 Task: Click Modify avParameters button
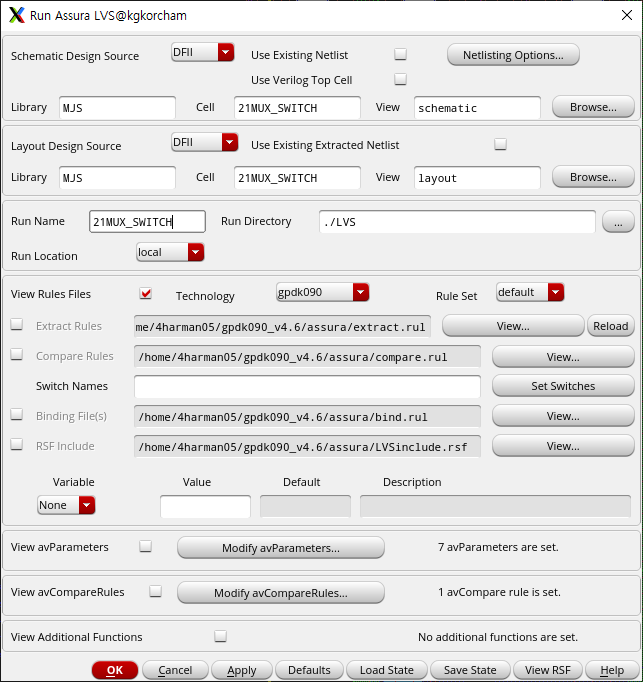[281, 548]
